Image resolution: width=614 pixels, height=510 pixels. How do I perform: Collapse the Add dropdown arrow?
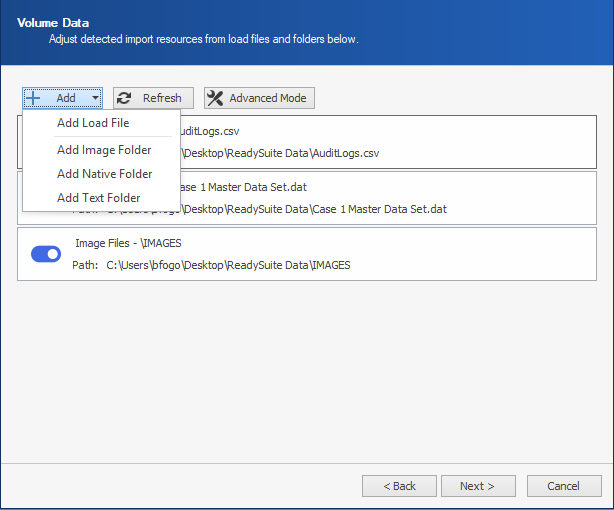point(95,98)
